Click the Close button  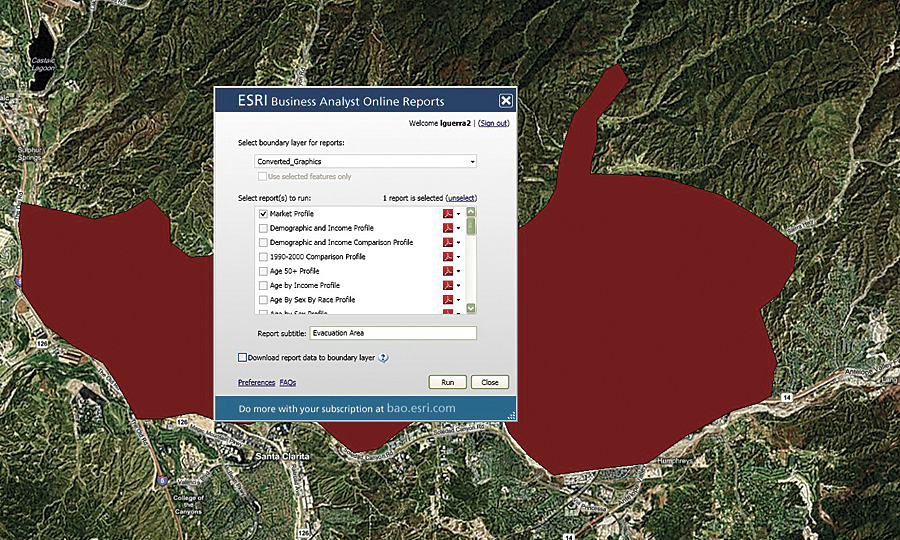490,382
